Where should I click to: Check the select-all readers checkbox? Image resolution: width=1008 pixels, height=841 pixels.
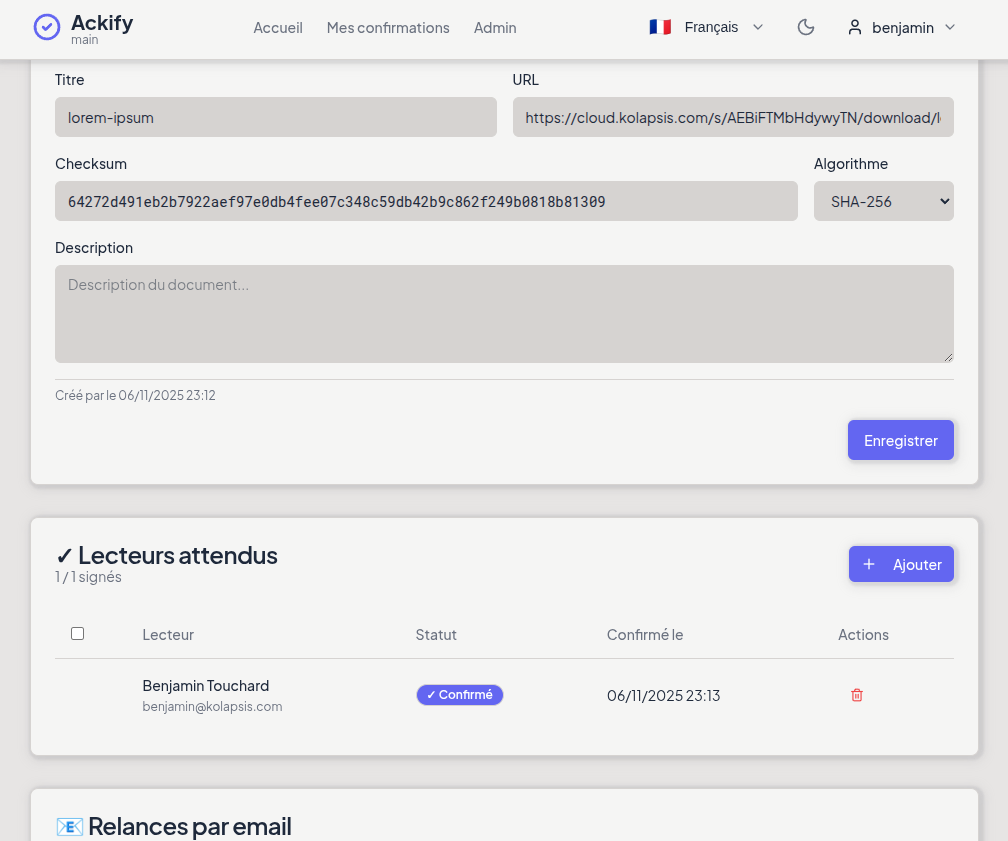[78, 634]
